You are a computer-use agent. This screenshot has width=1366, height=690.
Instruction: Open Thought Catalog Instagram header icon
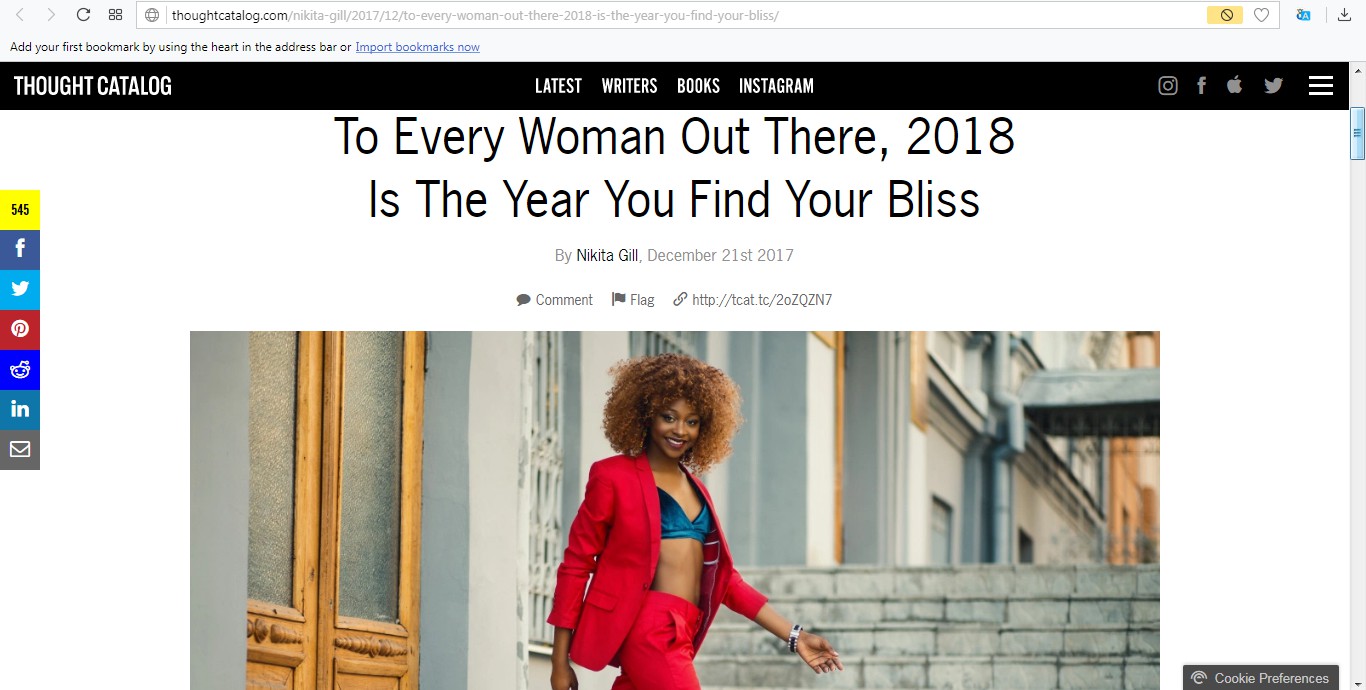pyautogui.click(x=1167, y=86)
